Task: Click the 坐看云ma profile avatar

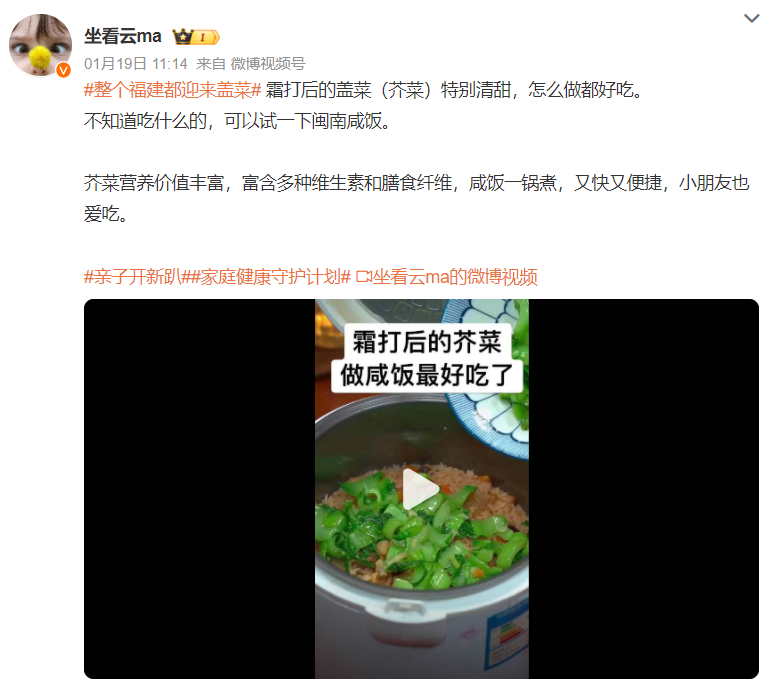Action: pos(40,45)
